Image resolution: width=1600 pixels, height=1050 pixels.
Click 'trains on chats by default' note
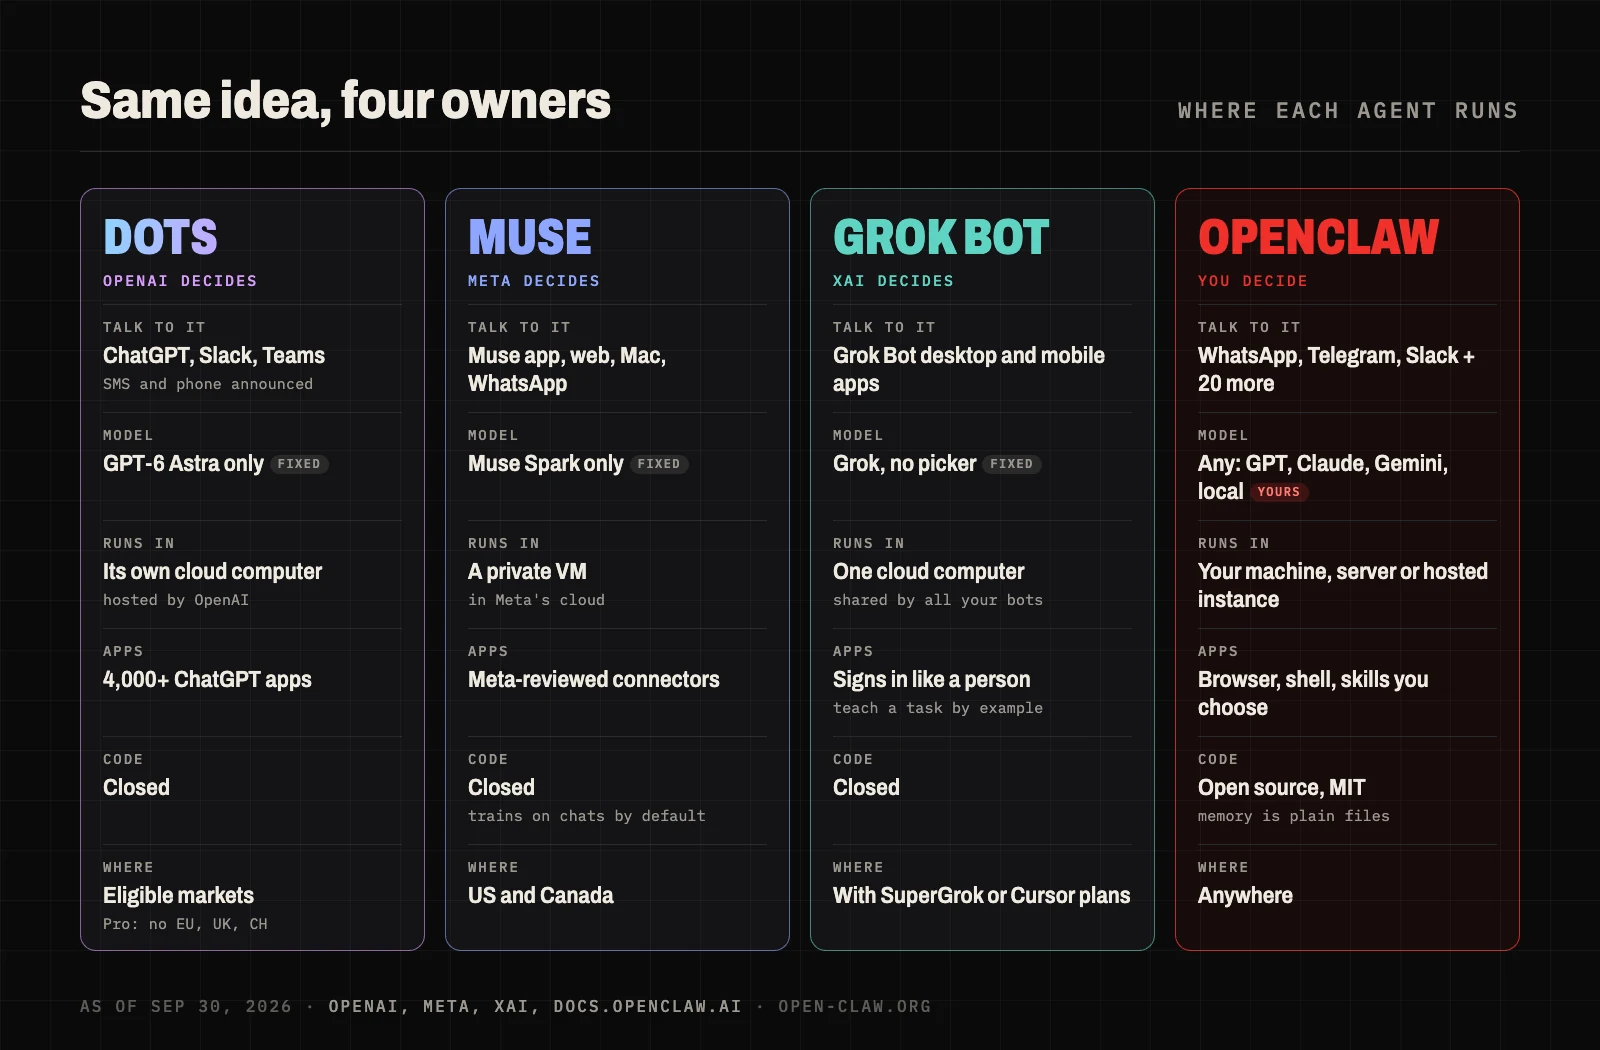[x=587, y=816]
